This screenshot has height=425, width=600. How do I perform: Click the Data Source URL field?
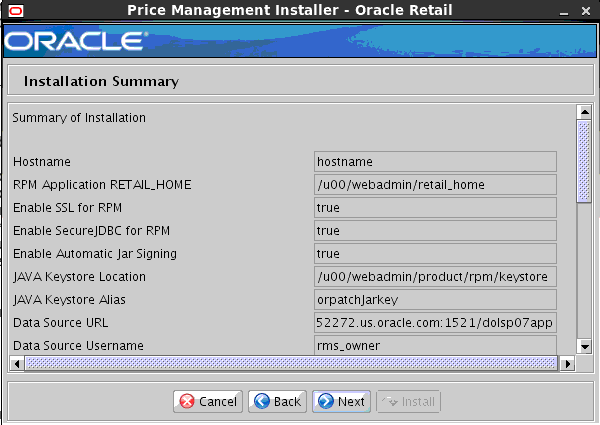(435, 322)
